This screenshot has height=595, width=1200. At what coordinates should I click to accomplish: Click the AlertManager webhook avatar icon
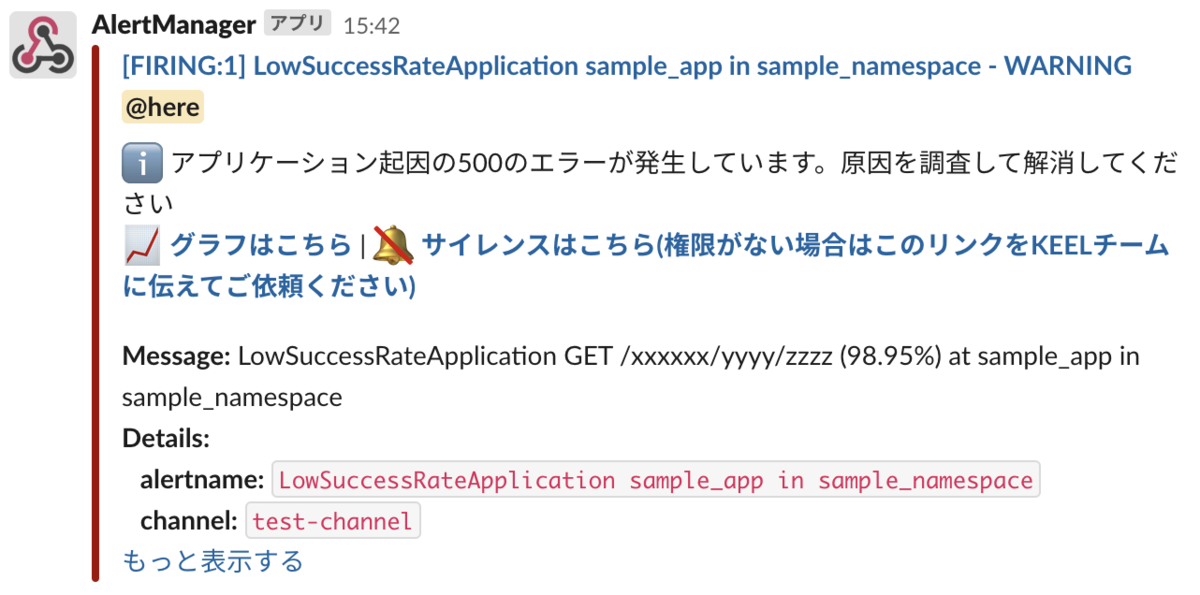[43, 45]
